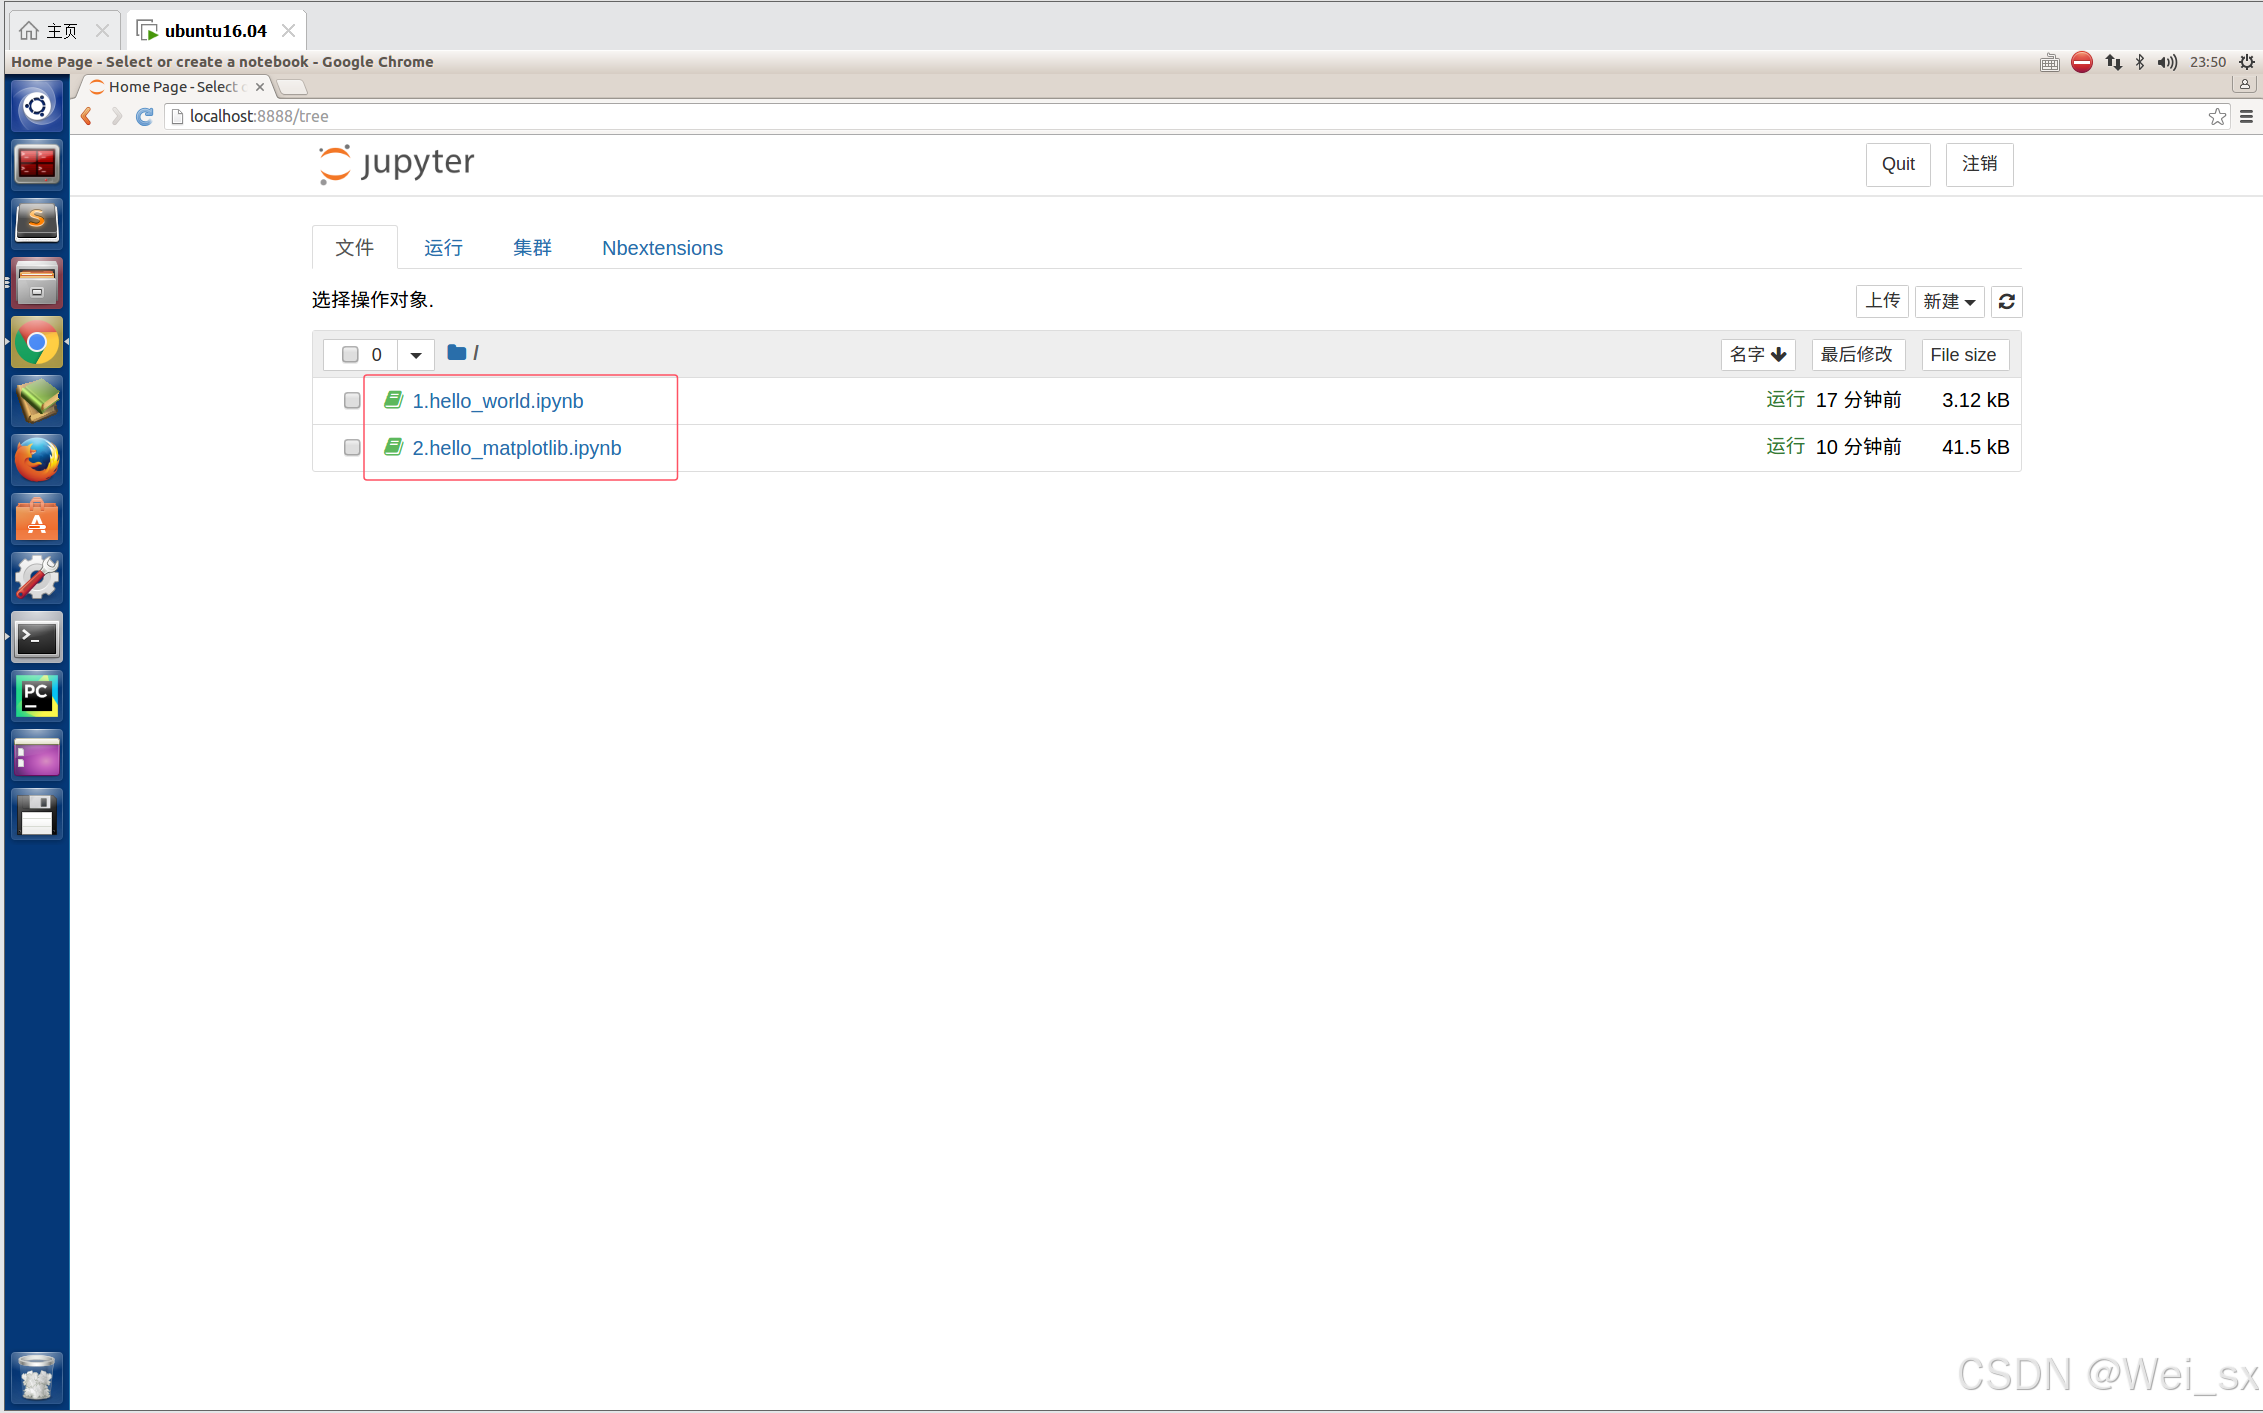Viewport: 2263px width, 1413px height.
Task: Click the bookmark star icon
Action: pos(2217,116)
